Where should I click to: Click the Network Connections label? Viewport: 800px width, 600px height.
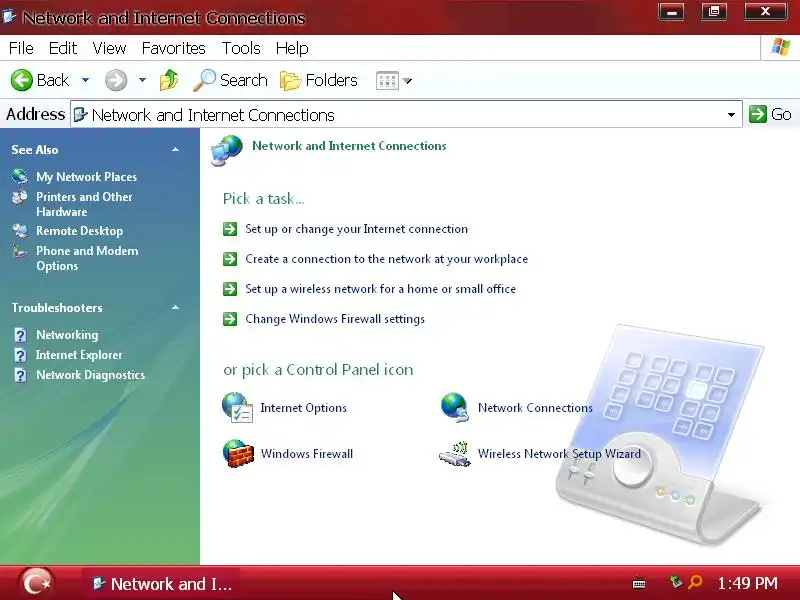(x=535, y=408)
